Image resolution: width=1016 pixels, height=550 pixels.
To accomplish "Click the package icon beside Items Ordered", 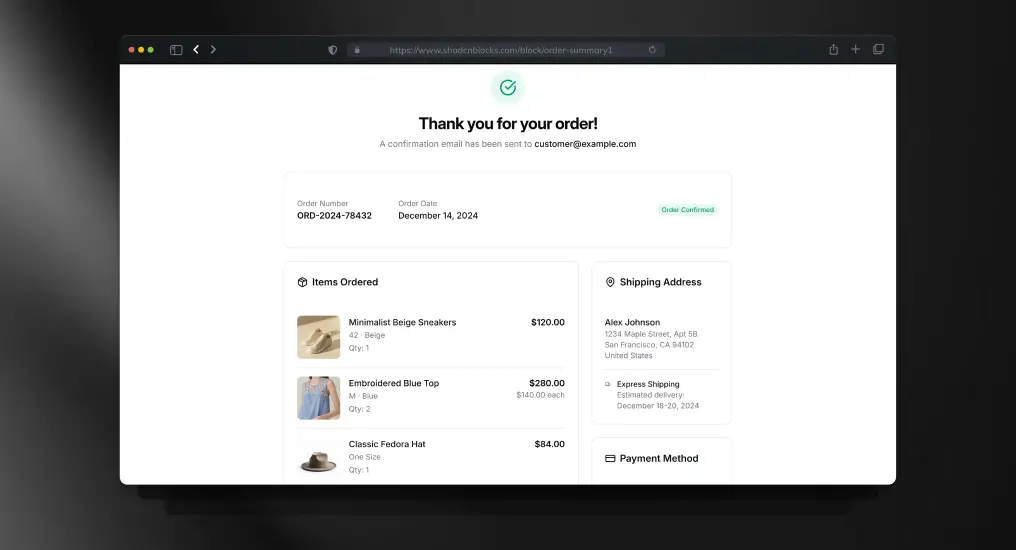I will 302,282.
